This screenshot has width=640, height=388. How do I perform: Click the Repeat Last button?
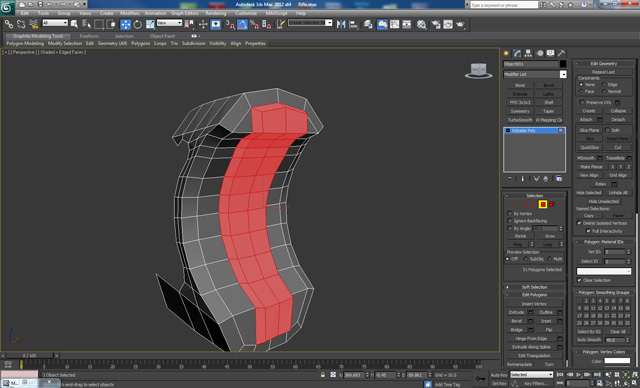[604, 72]
